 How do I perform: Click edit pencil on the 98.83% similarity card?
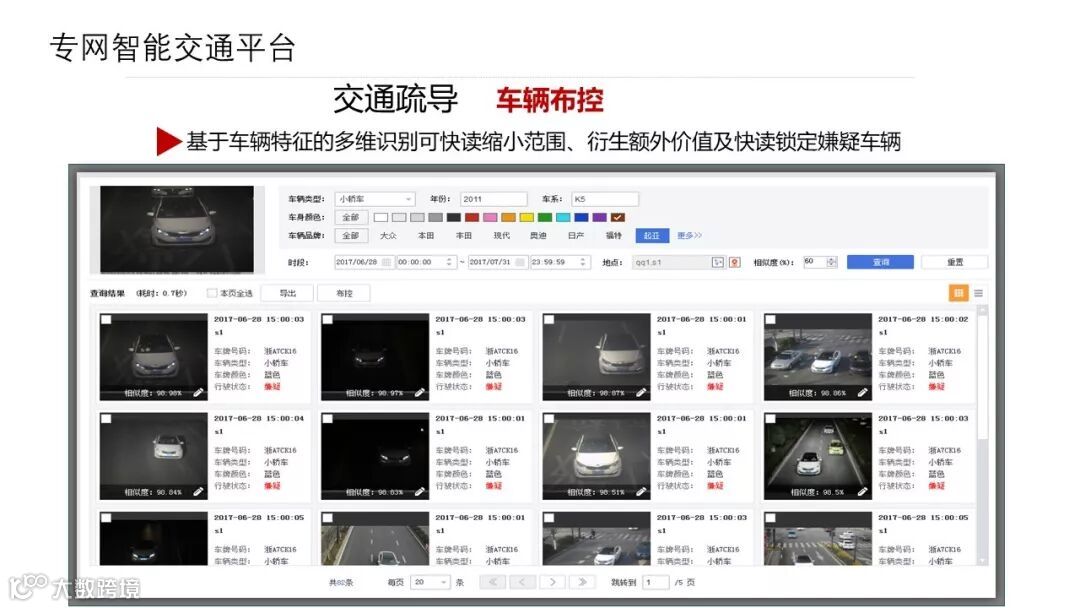tap(419, 492)
